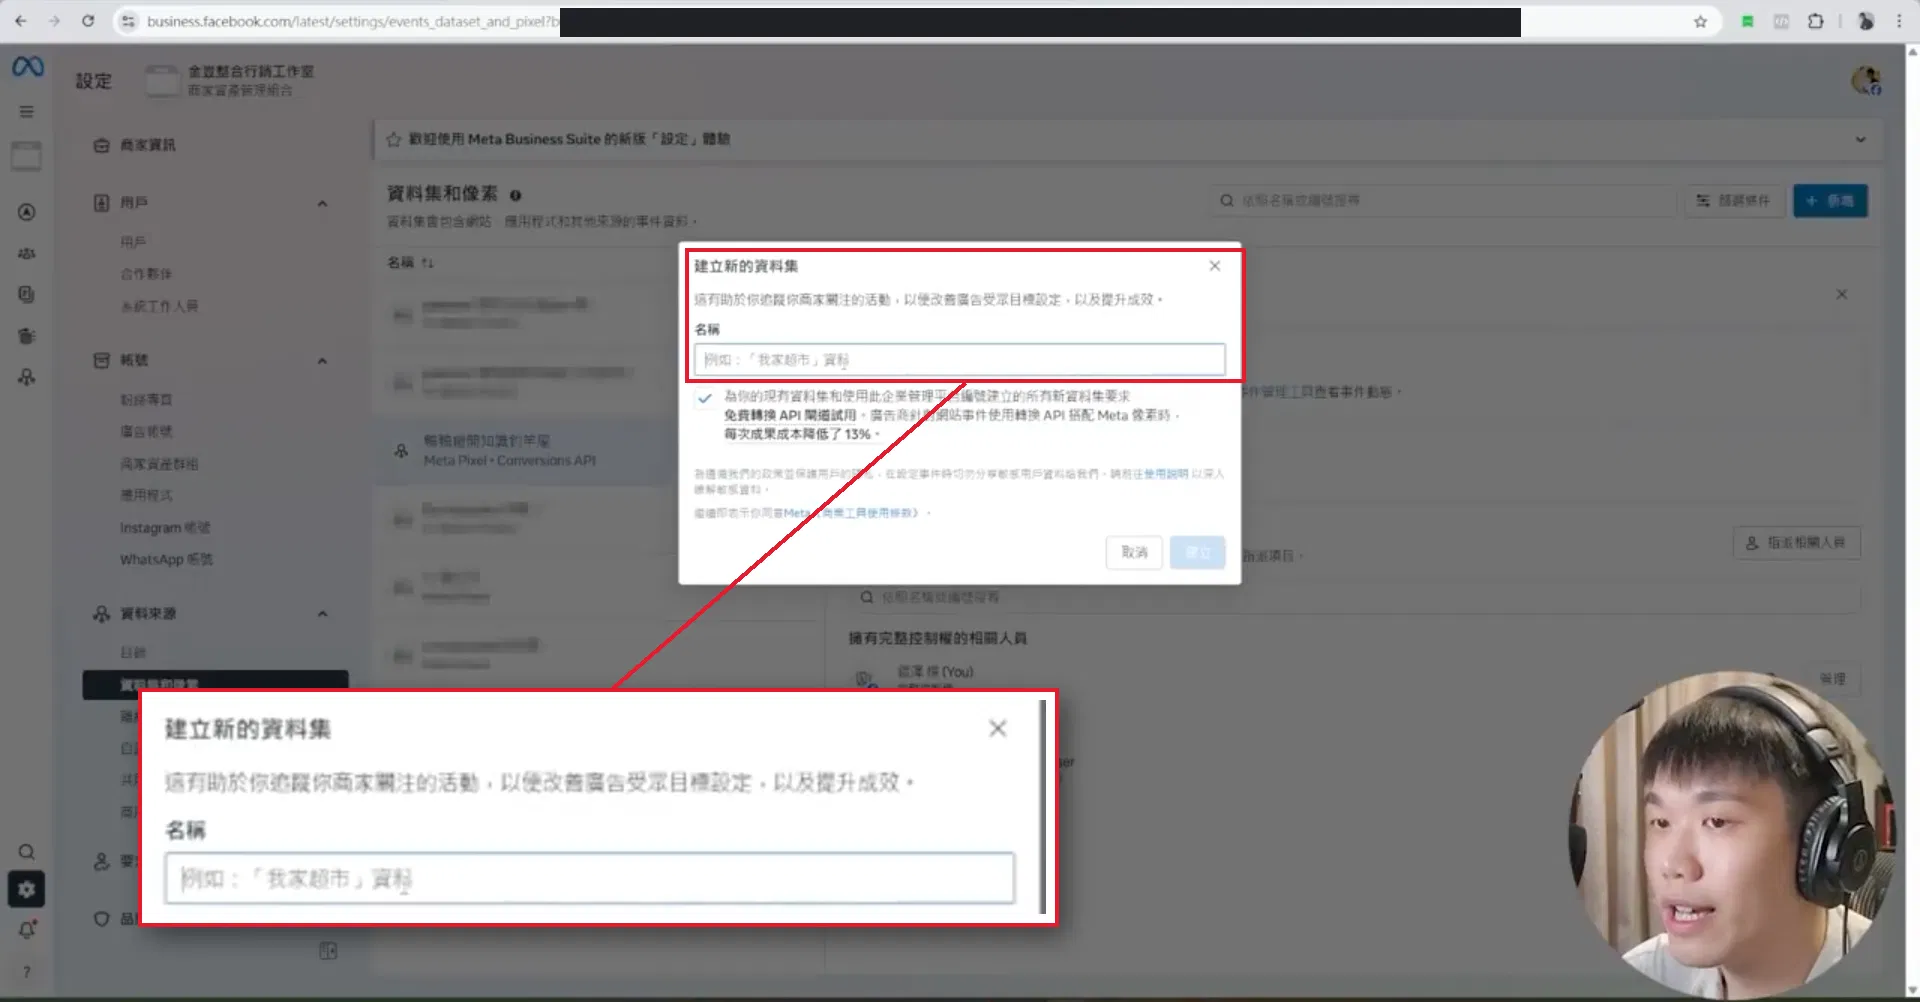Focus the people search field in panel
1920x1002 pixels.
click(1355, 597)
